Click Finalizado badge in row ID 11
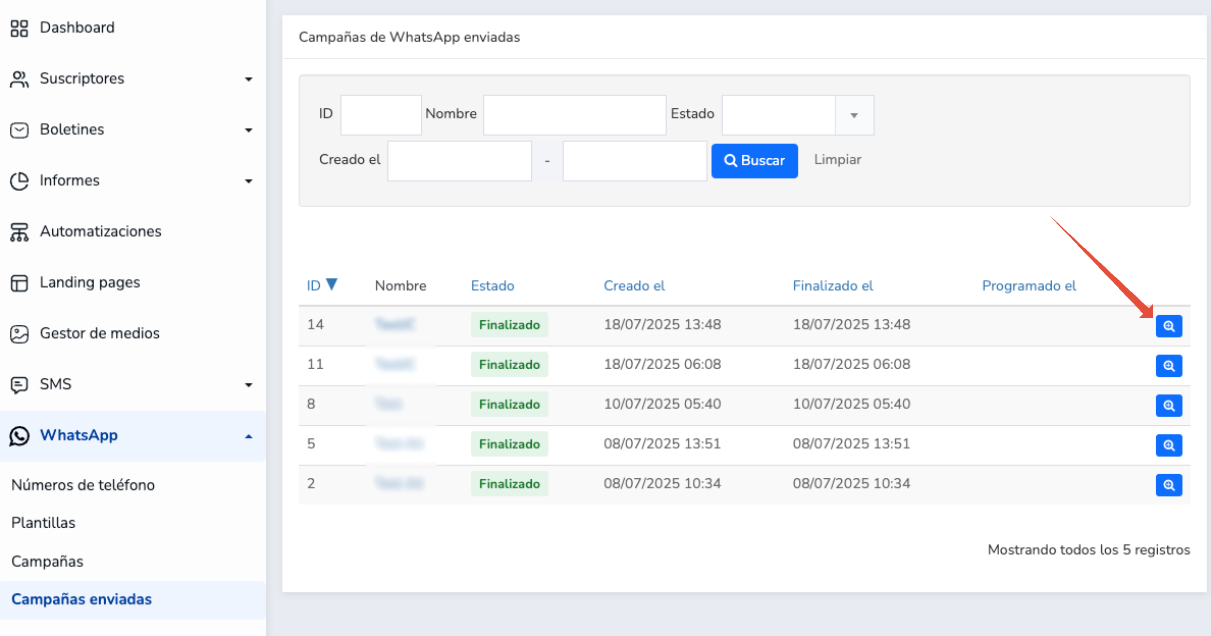The height and width of the screenshot is (636, 1211). point(510,365)
